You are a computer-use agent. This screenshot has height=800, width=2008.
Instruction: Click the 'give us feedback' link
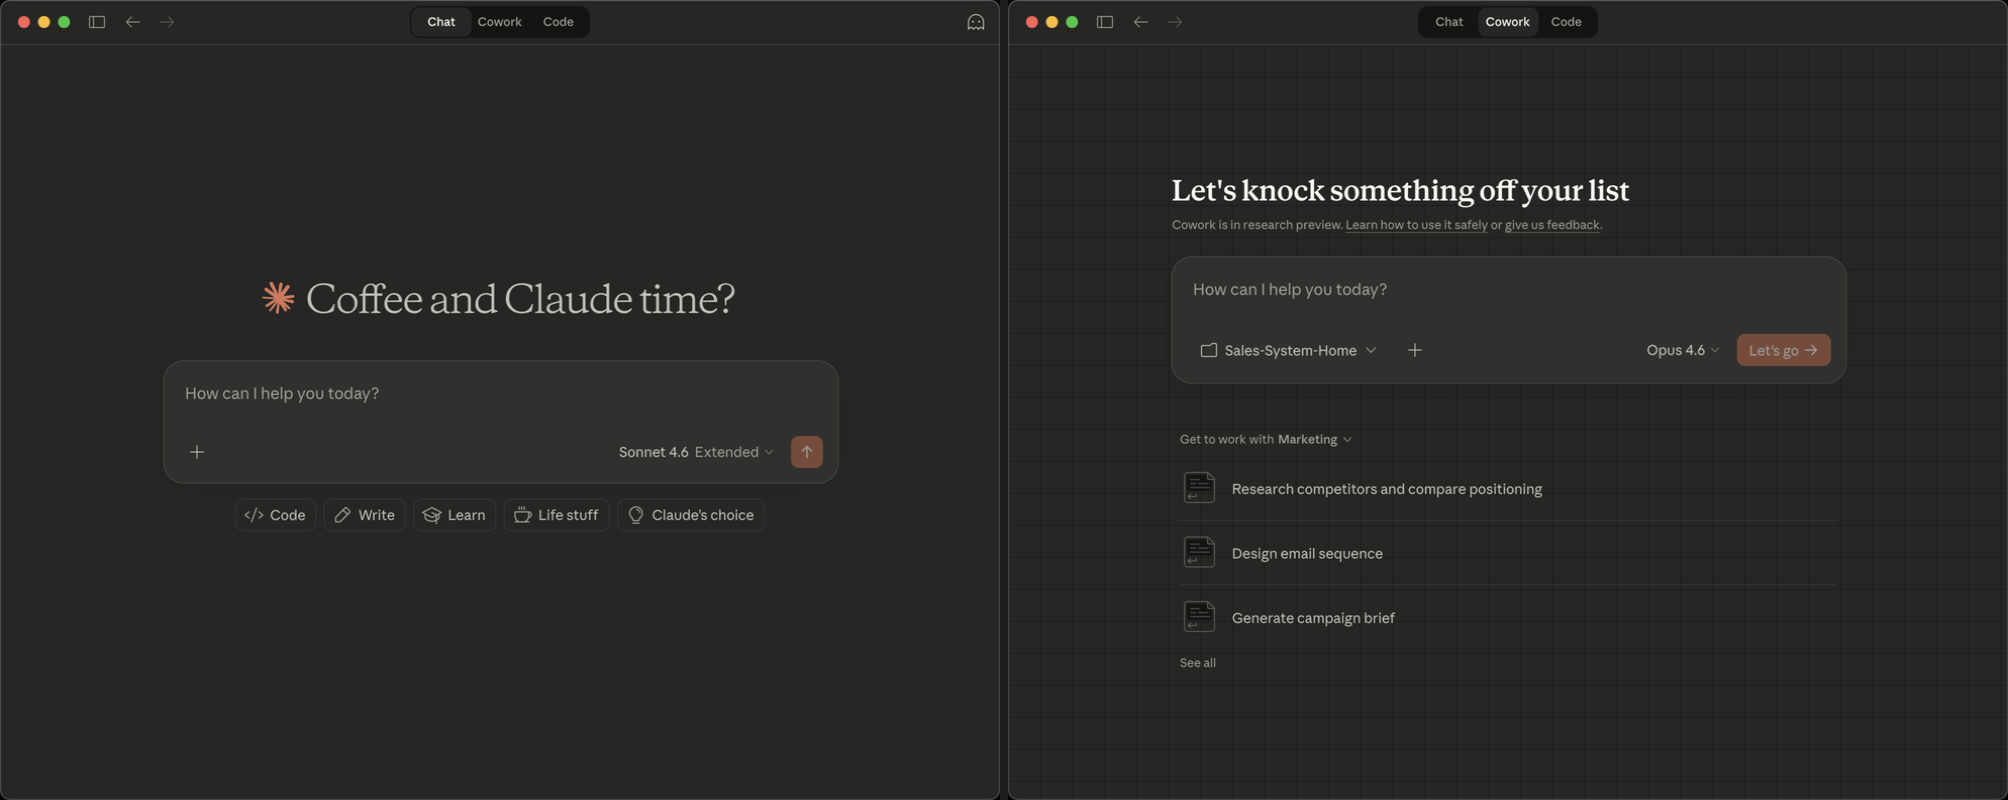click(1551, 225)
